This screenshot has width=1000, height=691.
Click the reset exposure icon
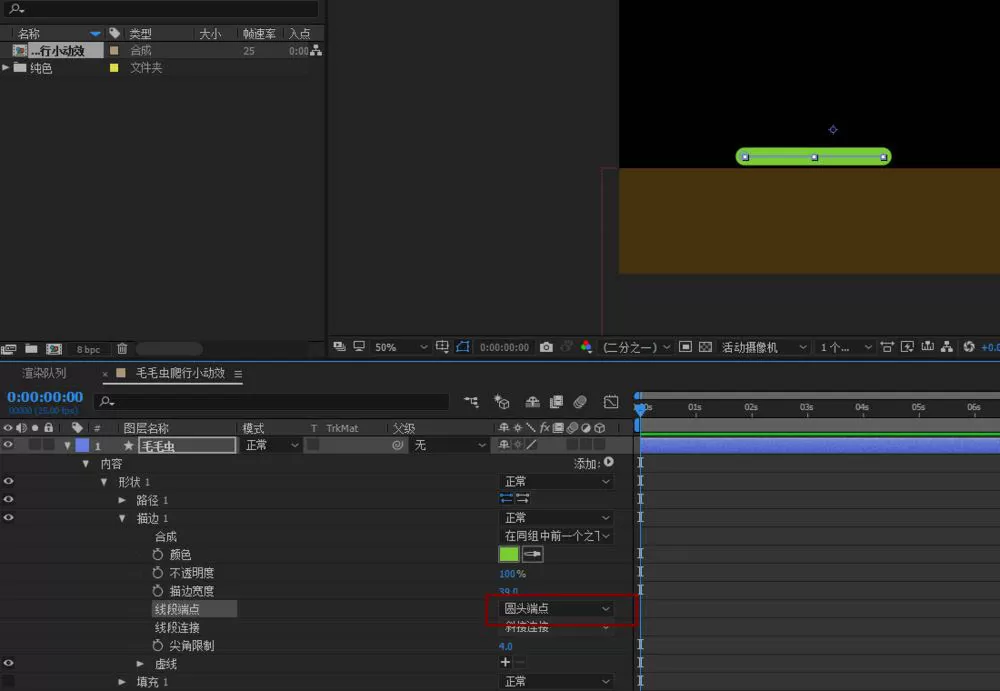969,346
